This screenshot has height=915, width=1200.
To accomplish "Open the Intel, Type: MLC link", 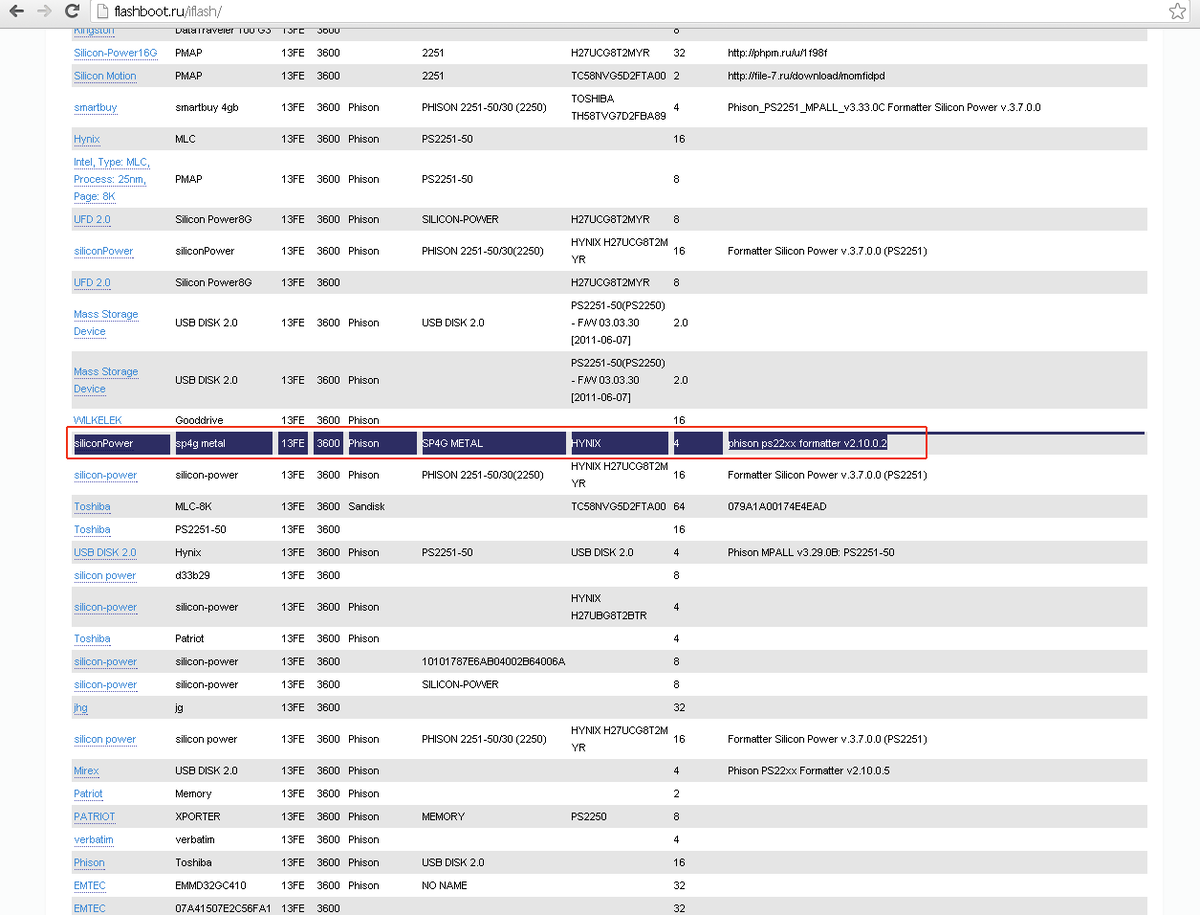I will coord(111,179).
